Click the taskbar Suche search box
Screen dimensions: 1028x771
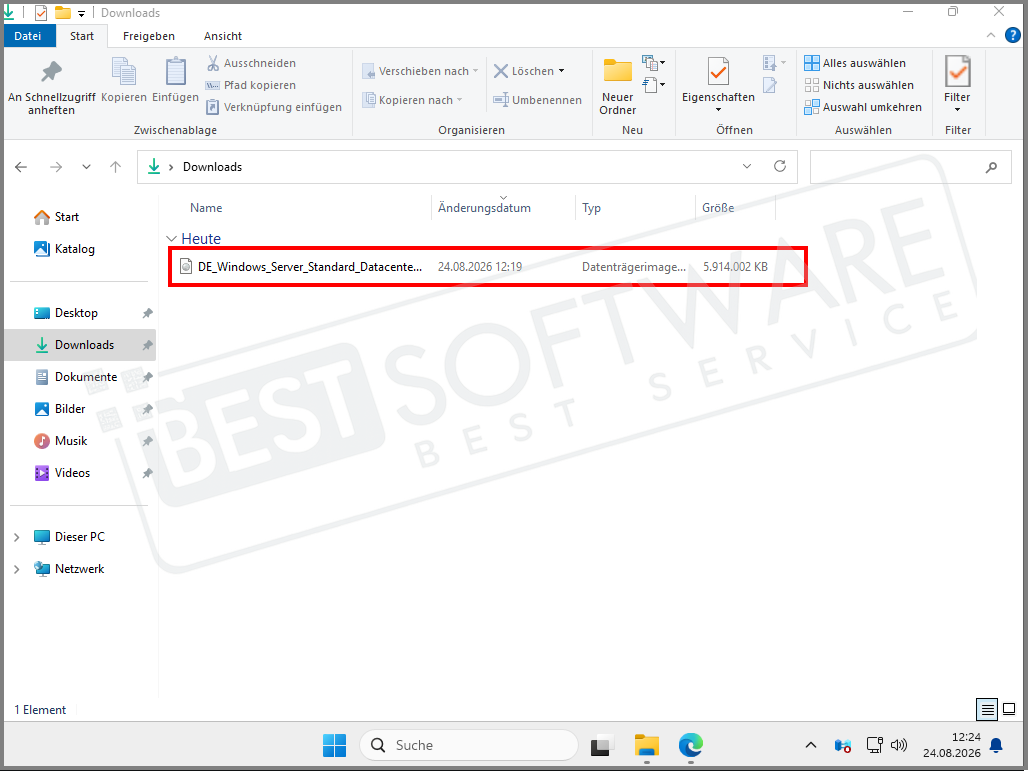(468, 745)
